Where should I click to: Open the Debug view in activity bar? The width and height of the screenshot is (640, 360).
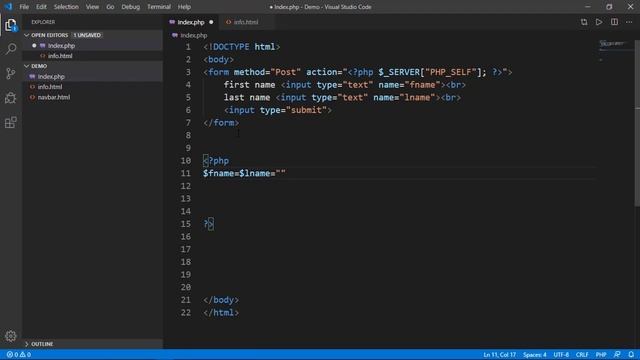tap(11, 98)
